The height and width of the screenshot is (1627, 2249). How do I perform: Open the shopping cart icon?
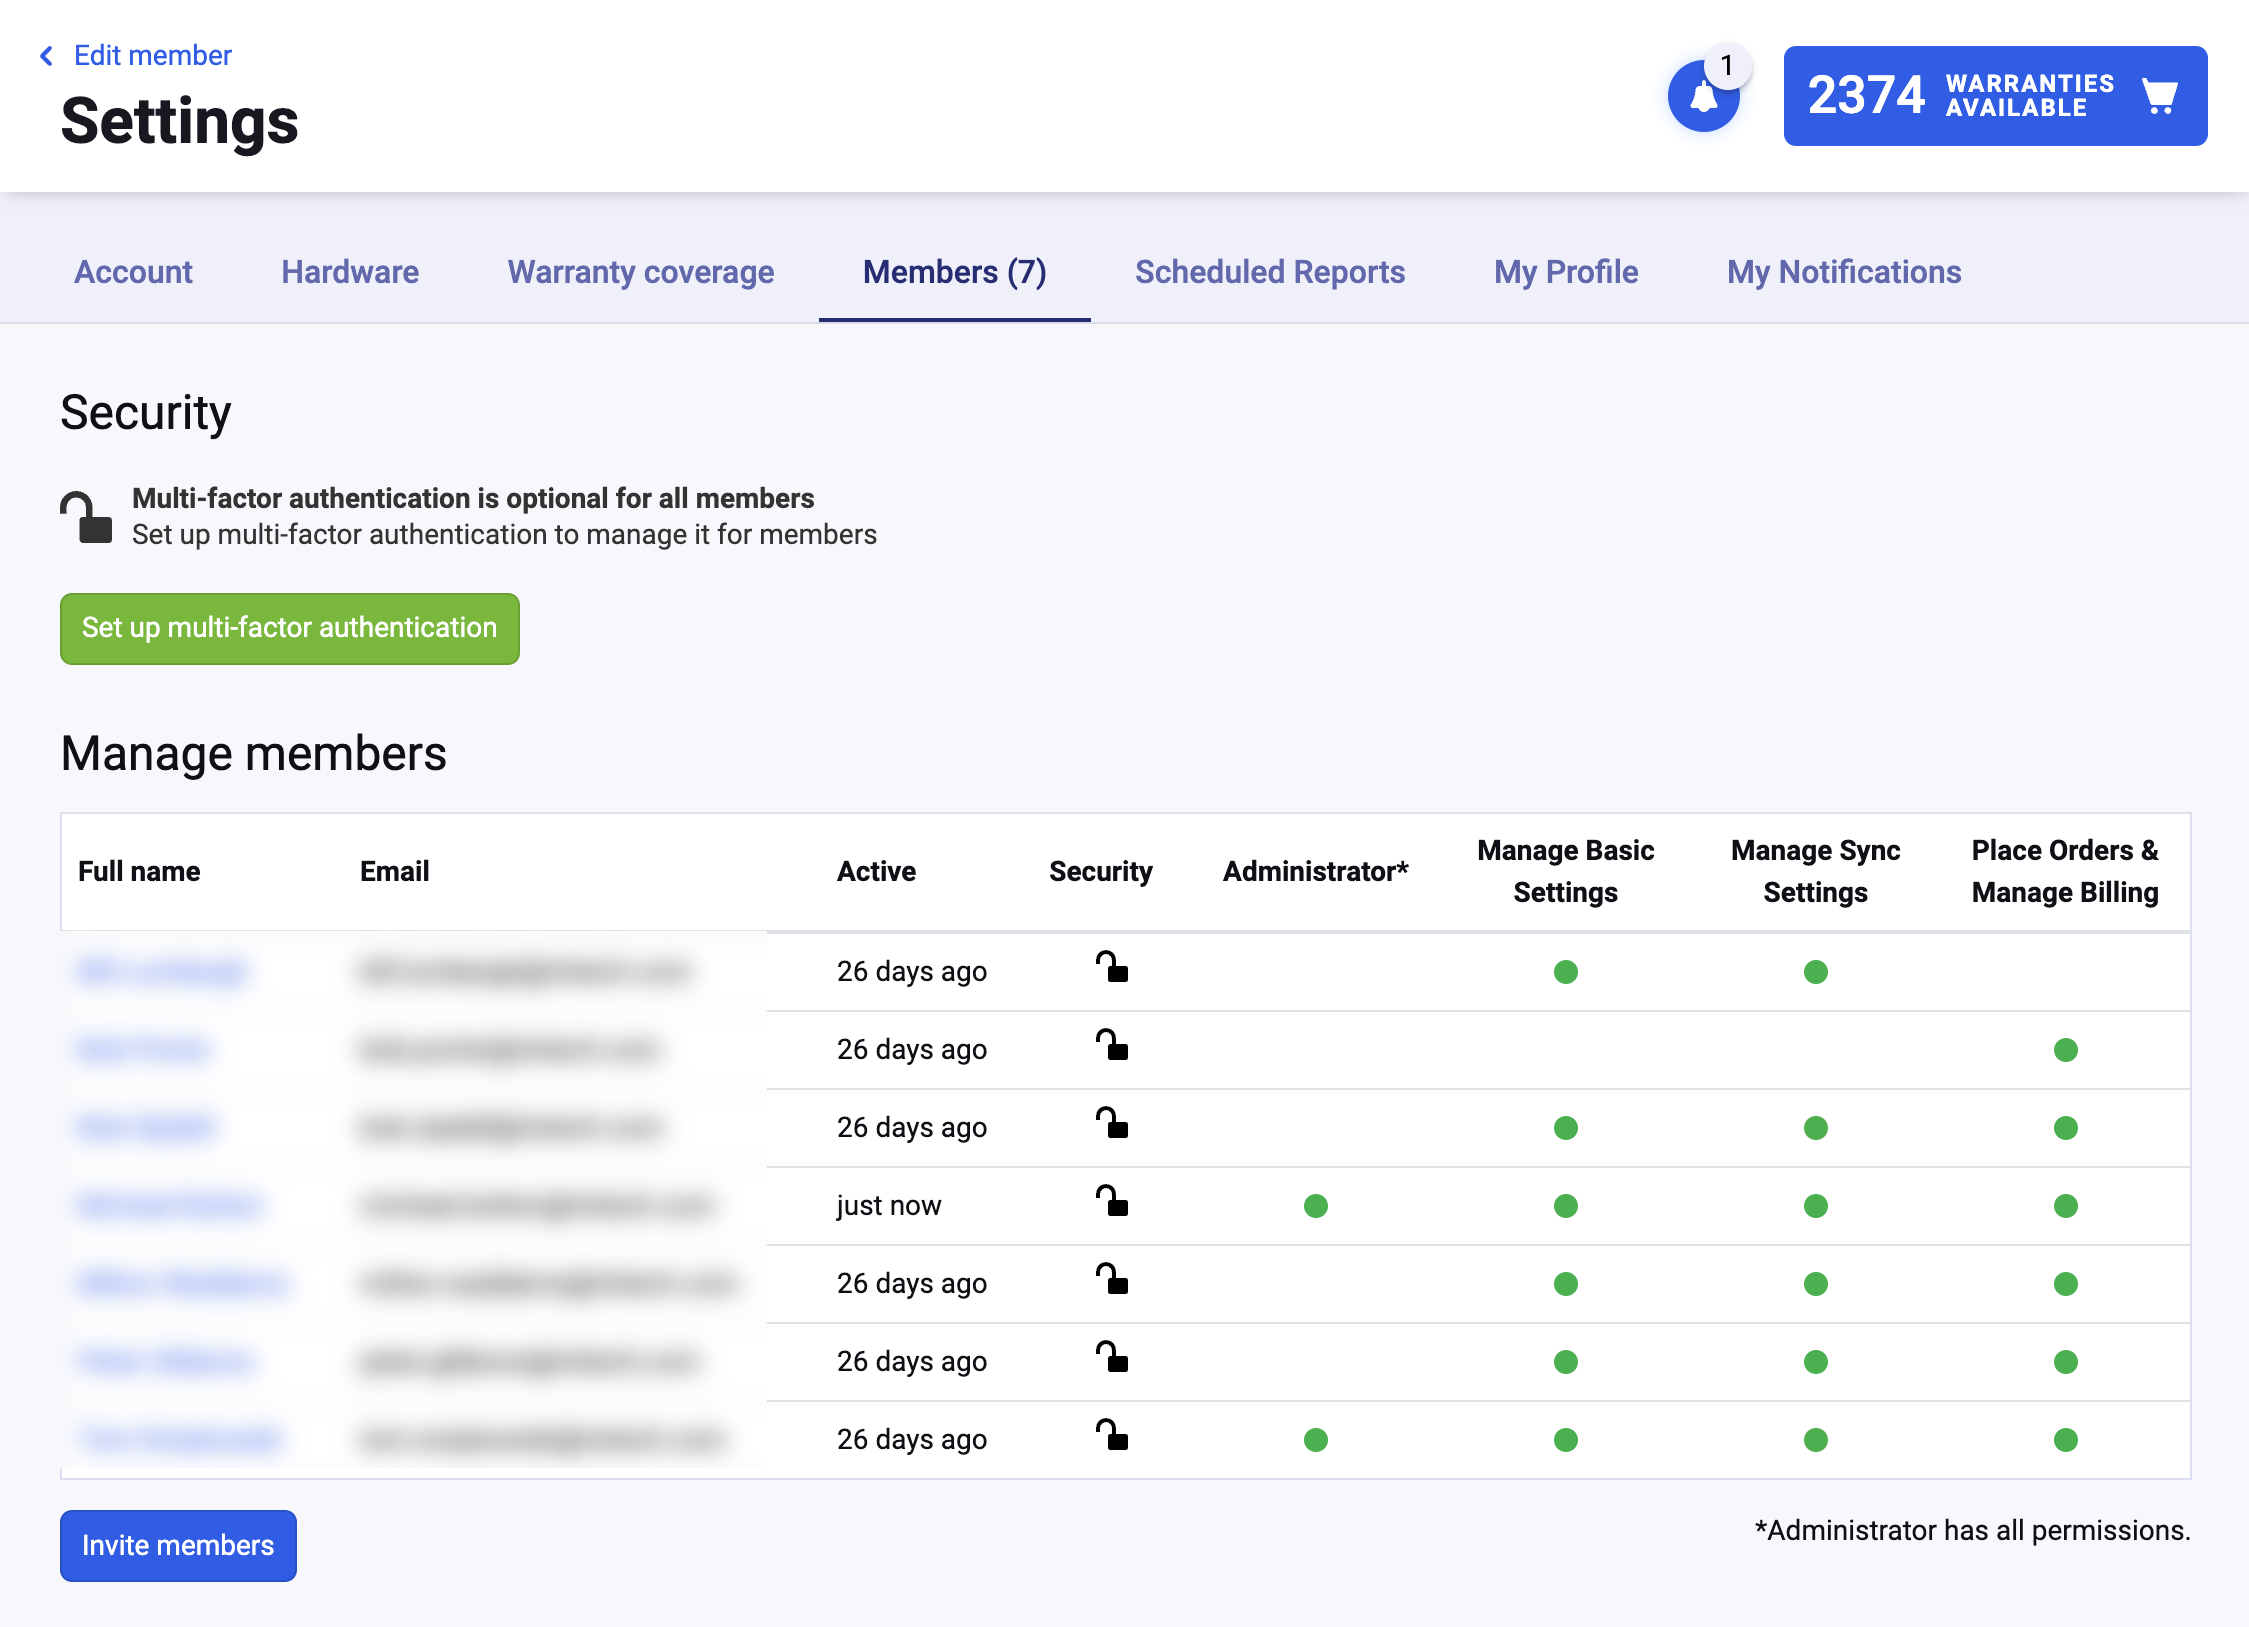(2160, 97)
